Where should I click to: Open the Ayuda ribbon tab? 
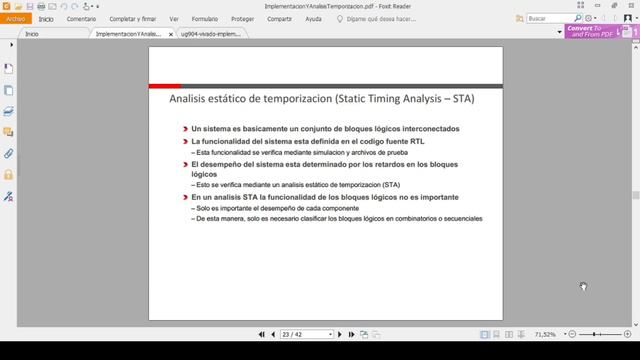point(313,19)
